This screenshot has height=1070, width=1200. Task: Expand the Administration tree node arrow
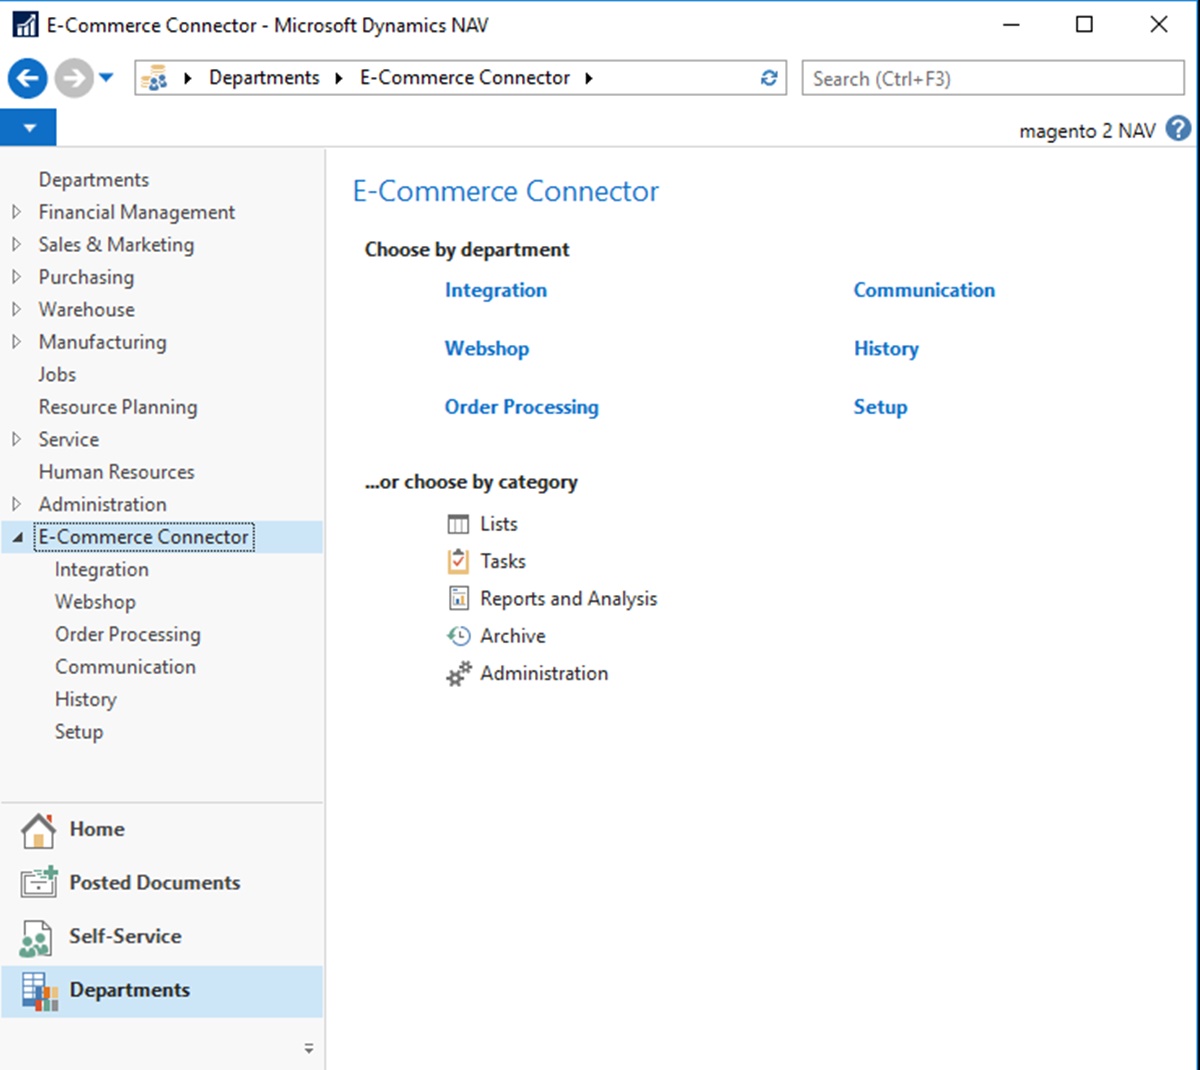[x=16, y=504]
